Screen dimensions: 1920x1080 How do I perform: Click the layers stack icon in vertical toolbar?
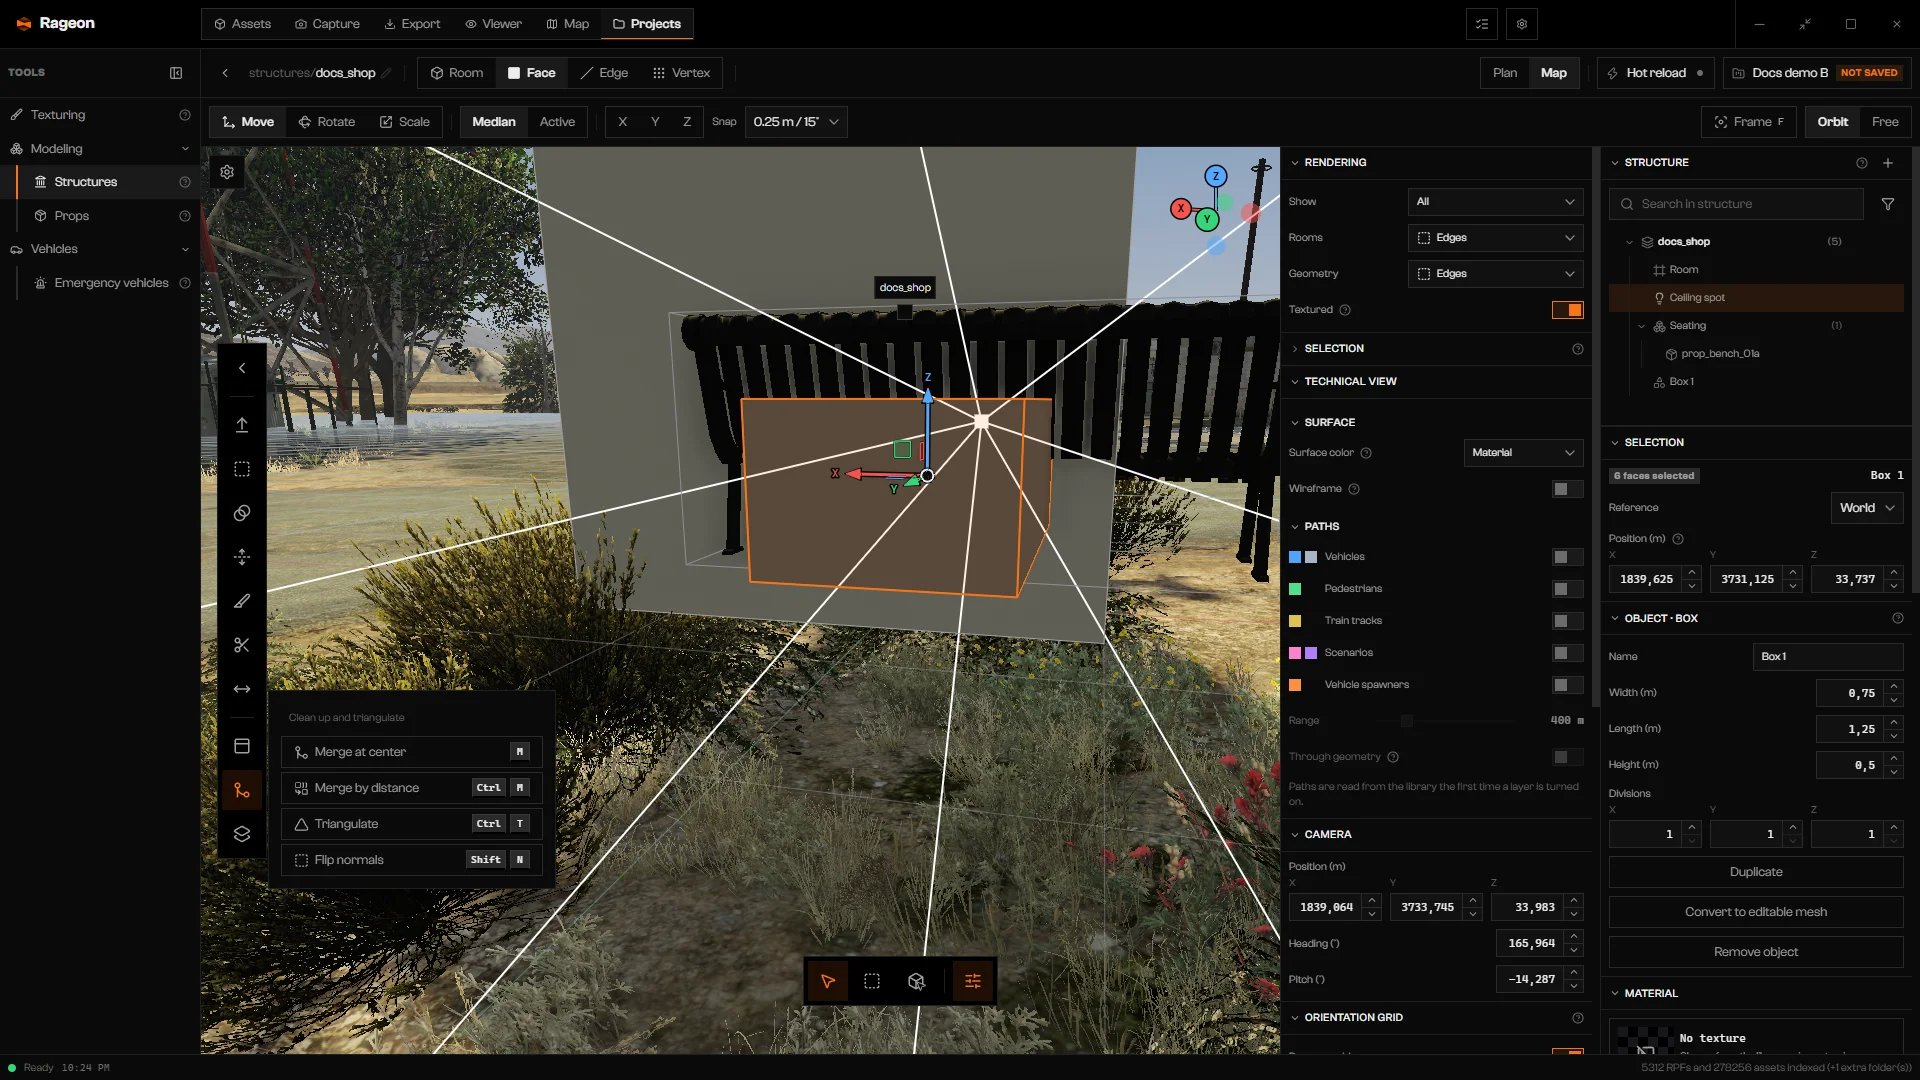(242, 834)
